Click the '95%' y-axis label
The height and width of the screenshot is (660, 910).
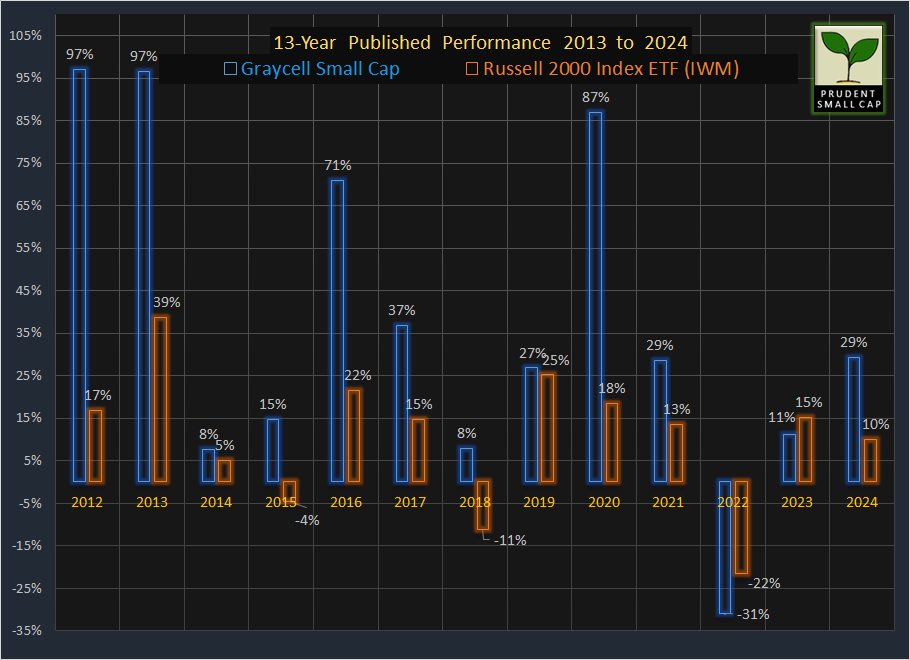coord(29,78)
